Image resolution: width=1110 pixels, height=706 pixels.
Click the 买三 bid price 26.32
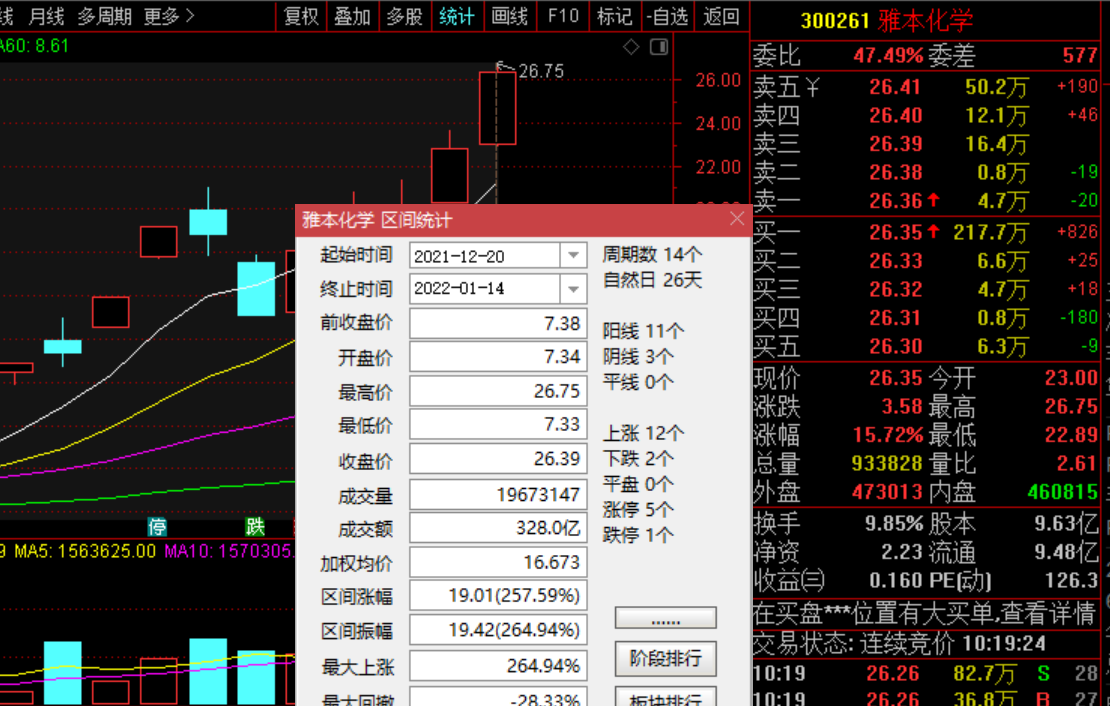click(896, 289)
